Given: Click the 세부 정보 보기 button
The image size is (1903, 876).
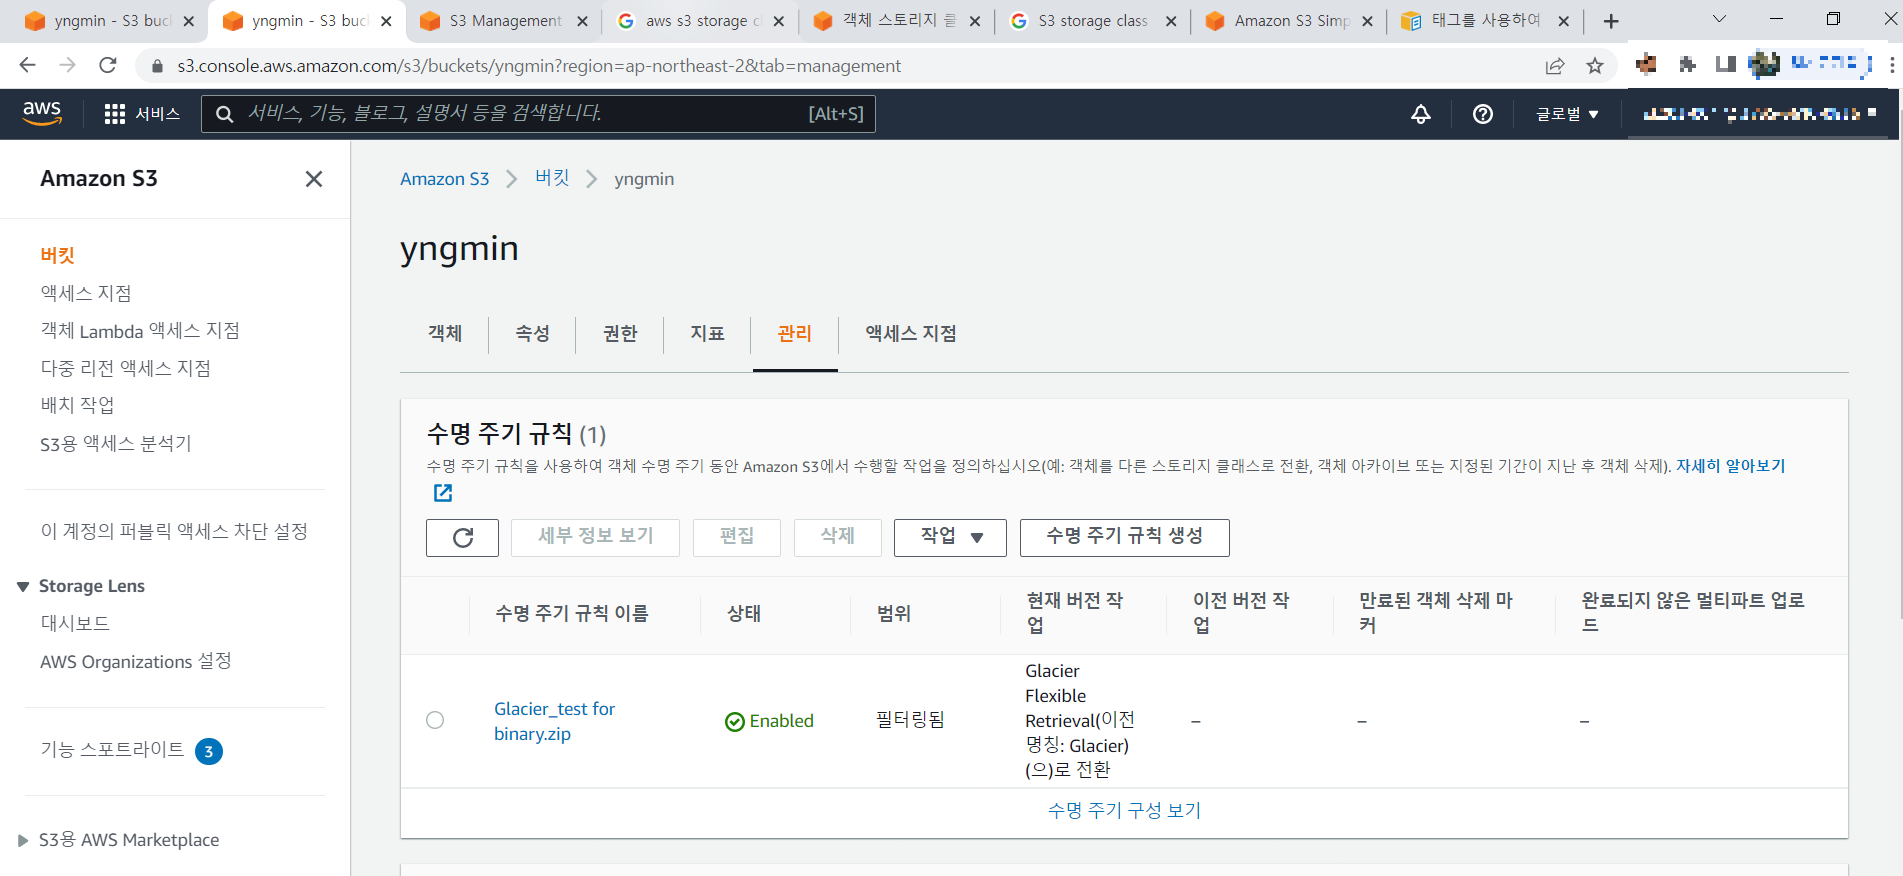Looking at the screenshot, I should (595, 538).
